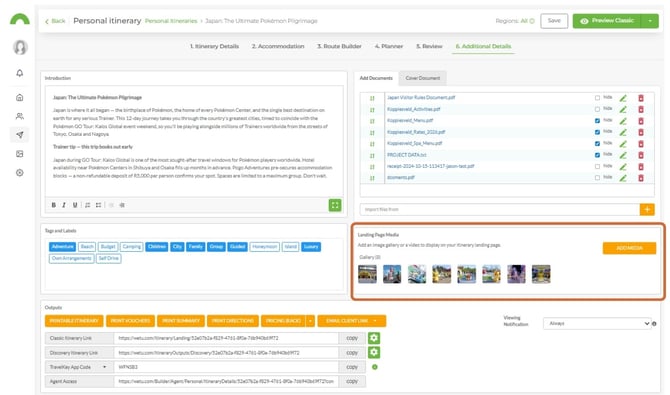
Task: Delete PROJECT DATA.txt entry
Action: click(x=641, y=155)
